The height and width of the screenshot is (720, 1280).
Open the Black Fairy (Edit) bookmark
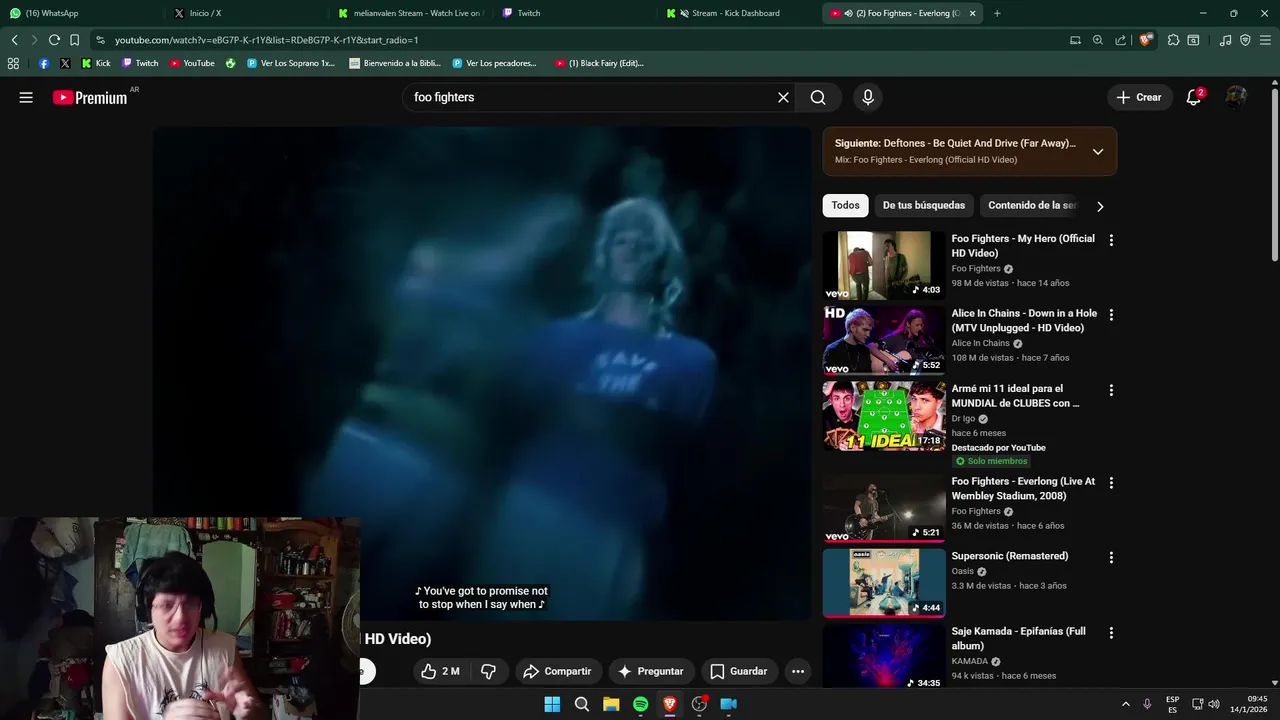[x=599, y=63]
